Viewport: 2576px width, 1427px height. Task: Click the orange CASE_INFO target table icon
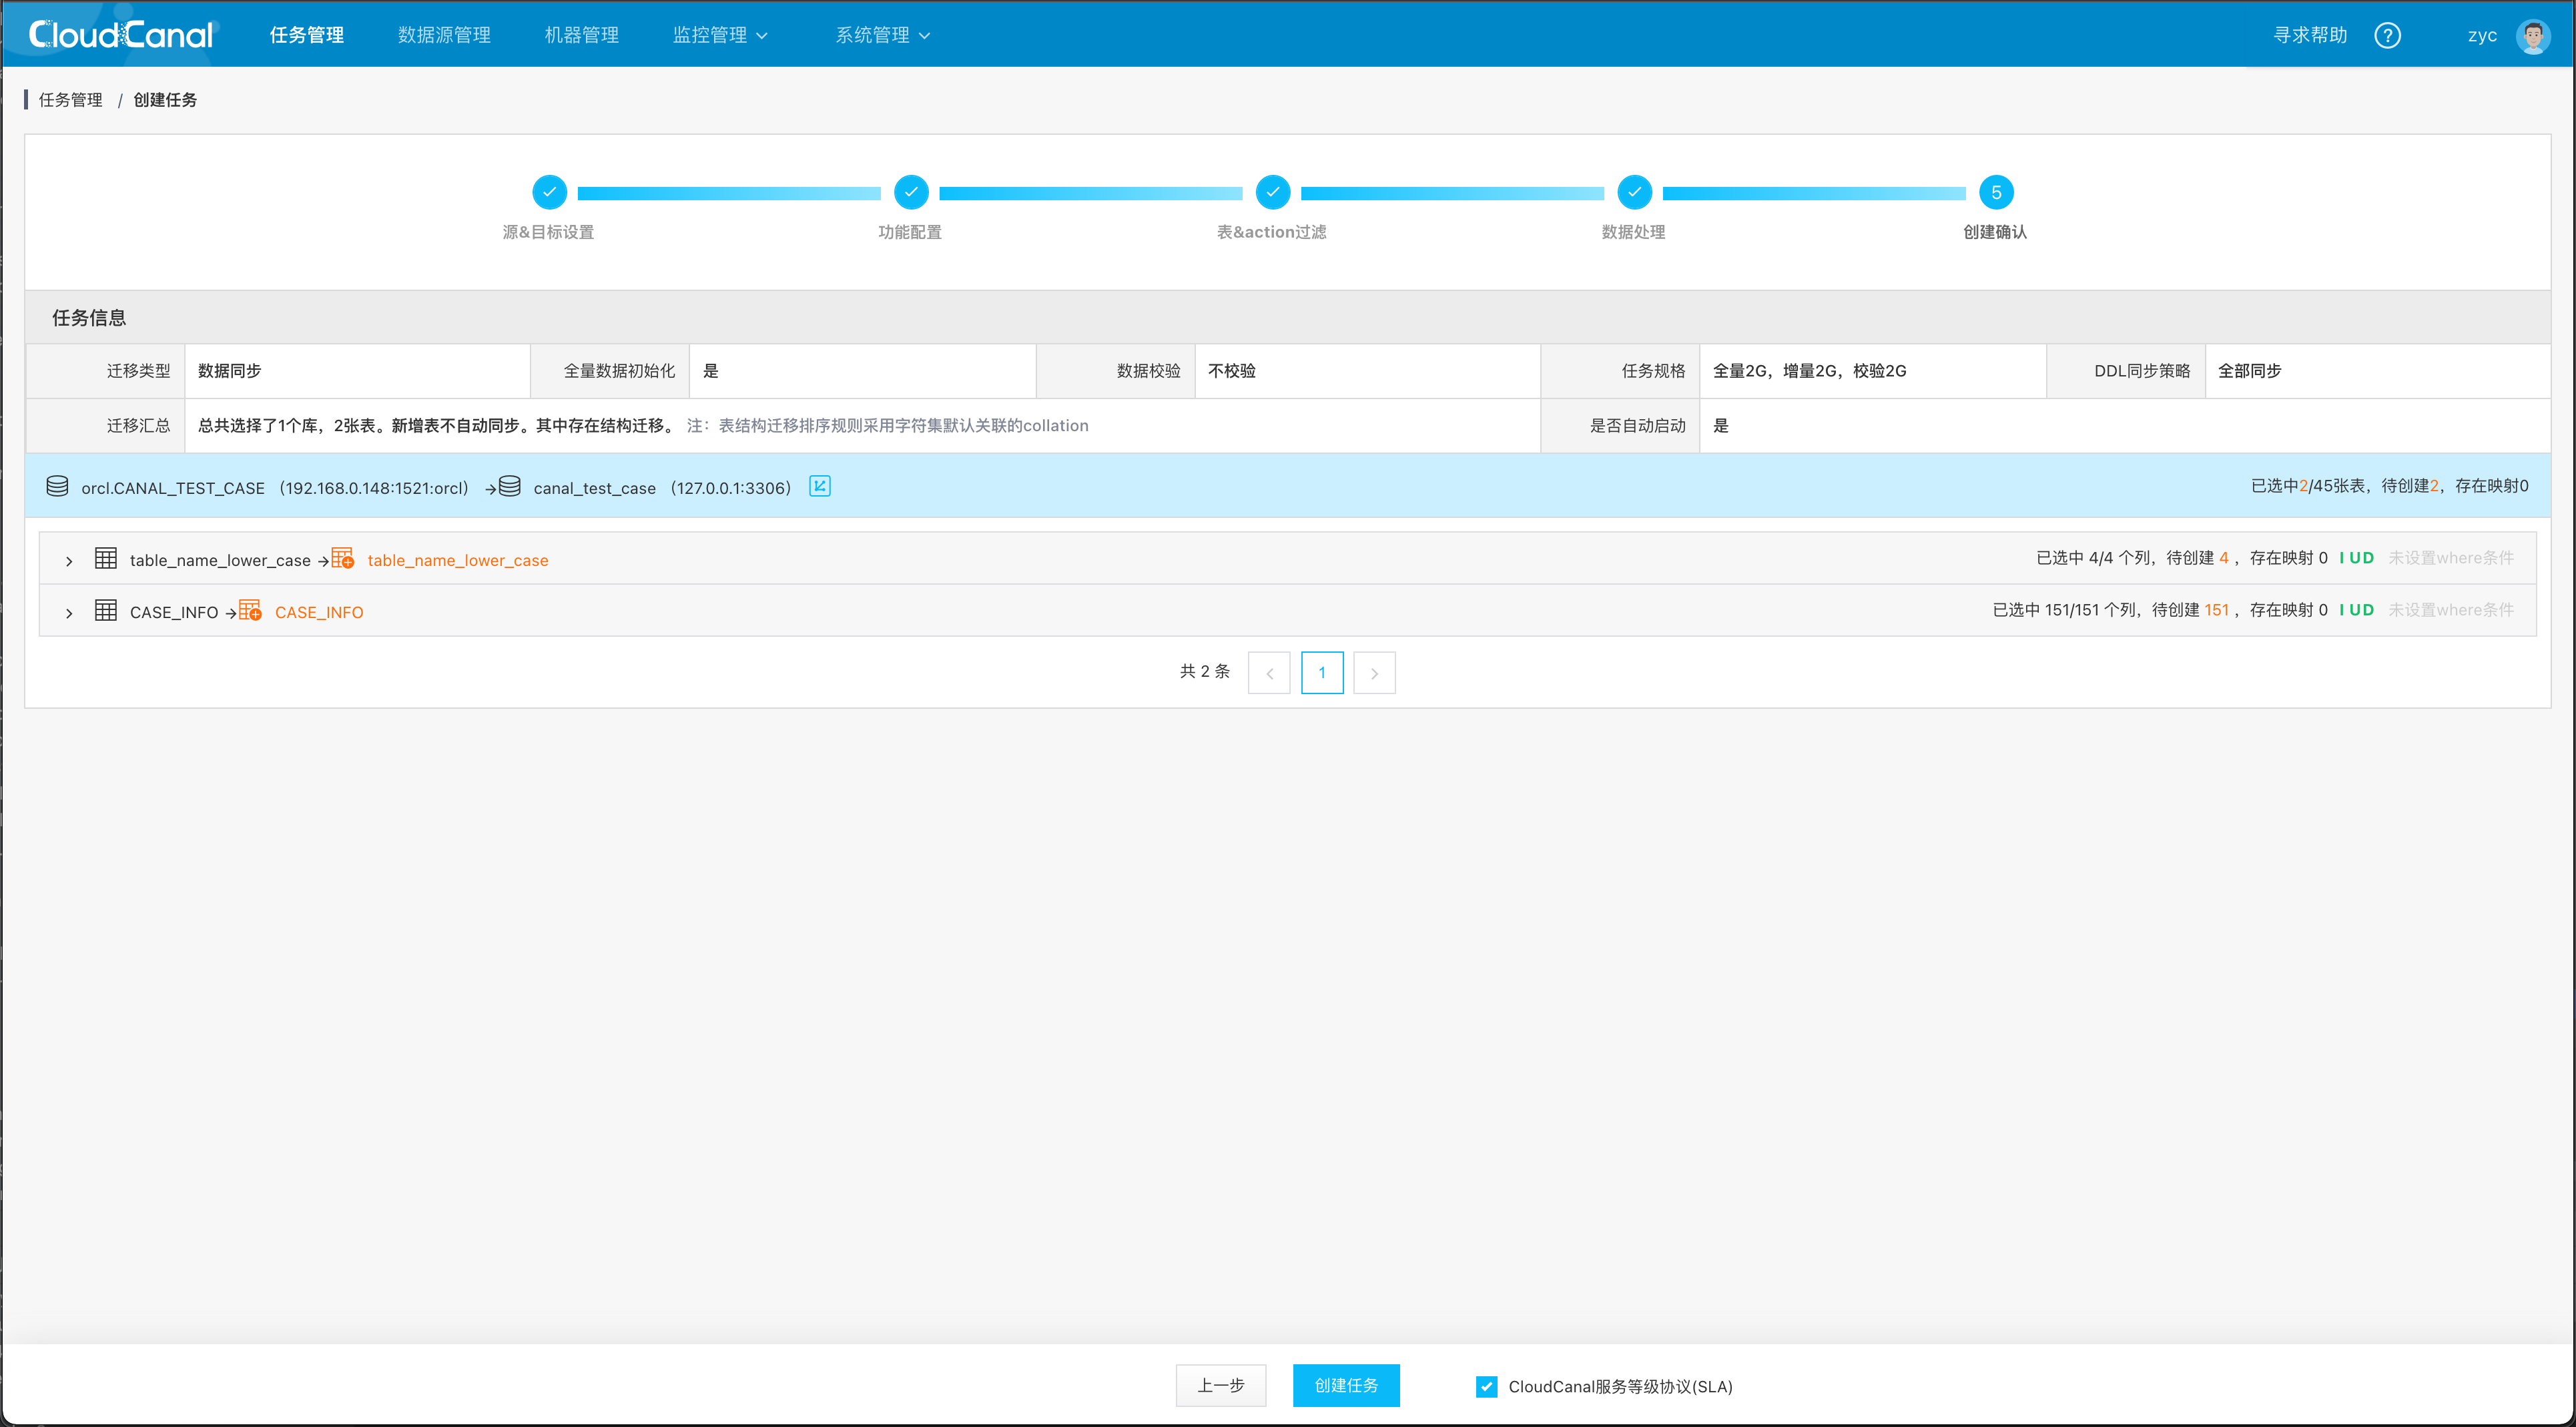[250, 611]
